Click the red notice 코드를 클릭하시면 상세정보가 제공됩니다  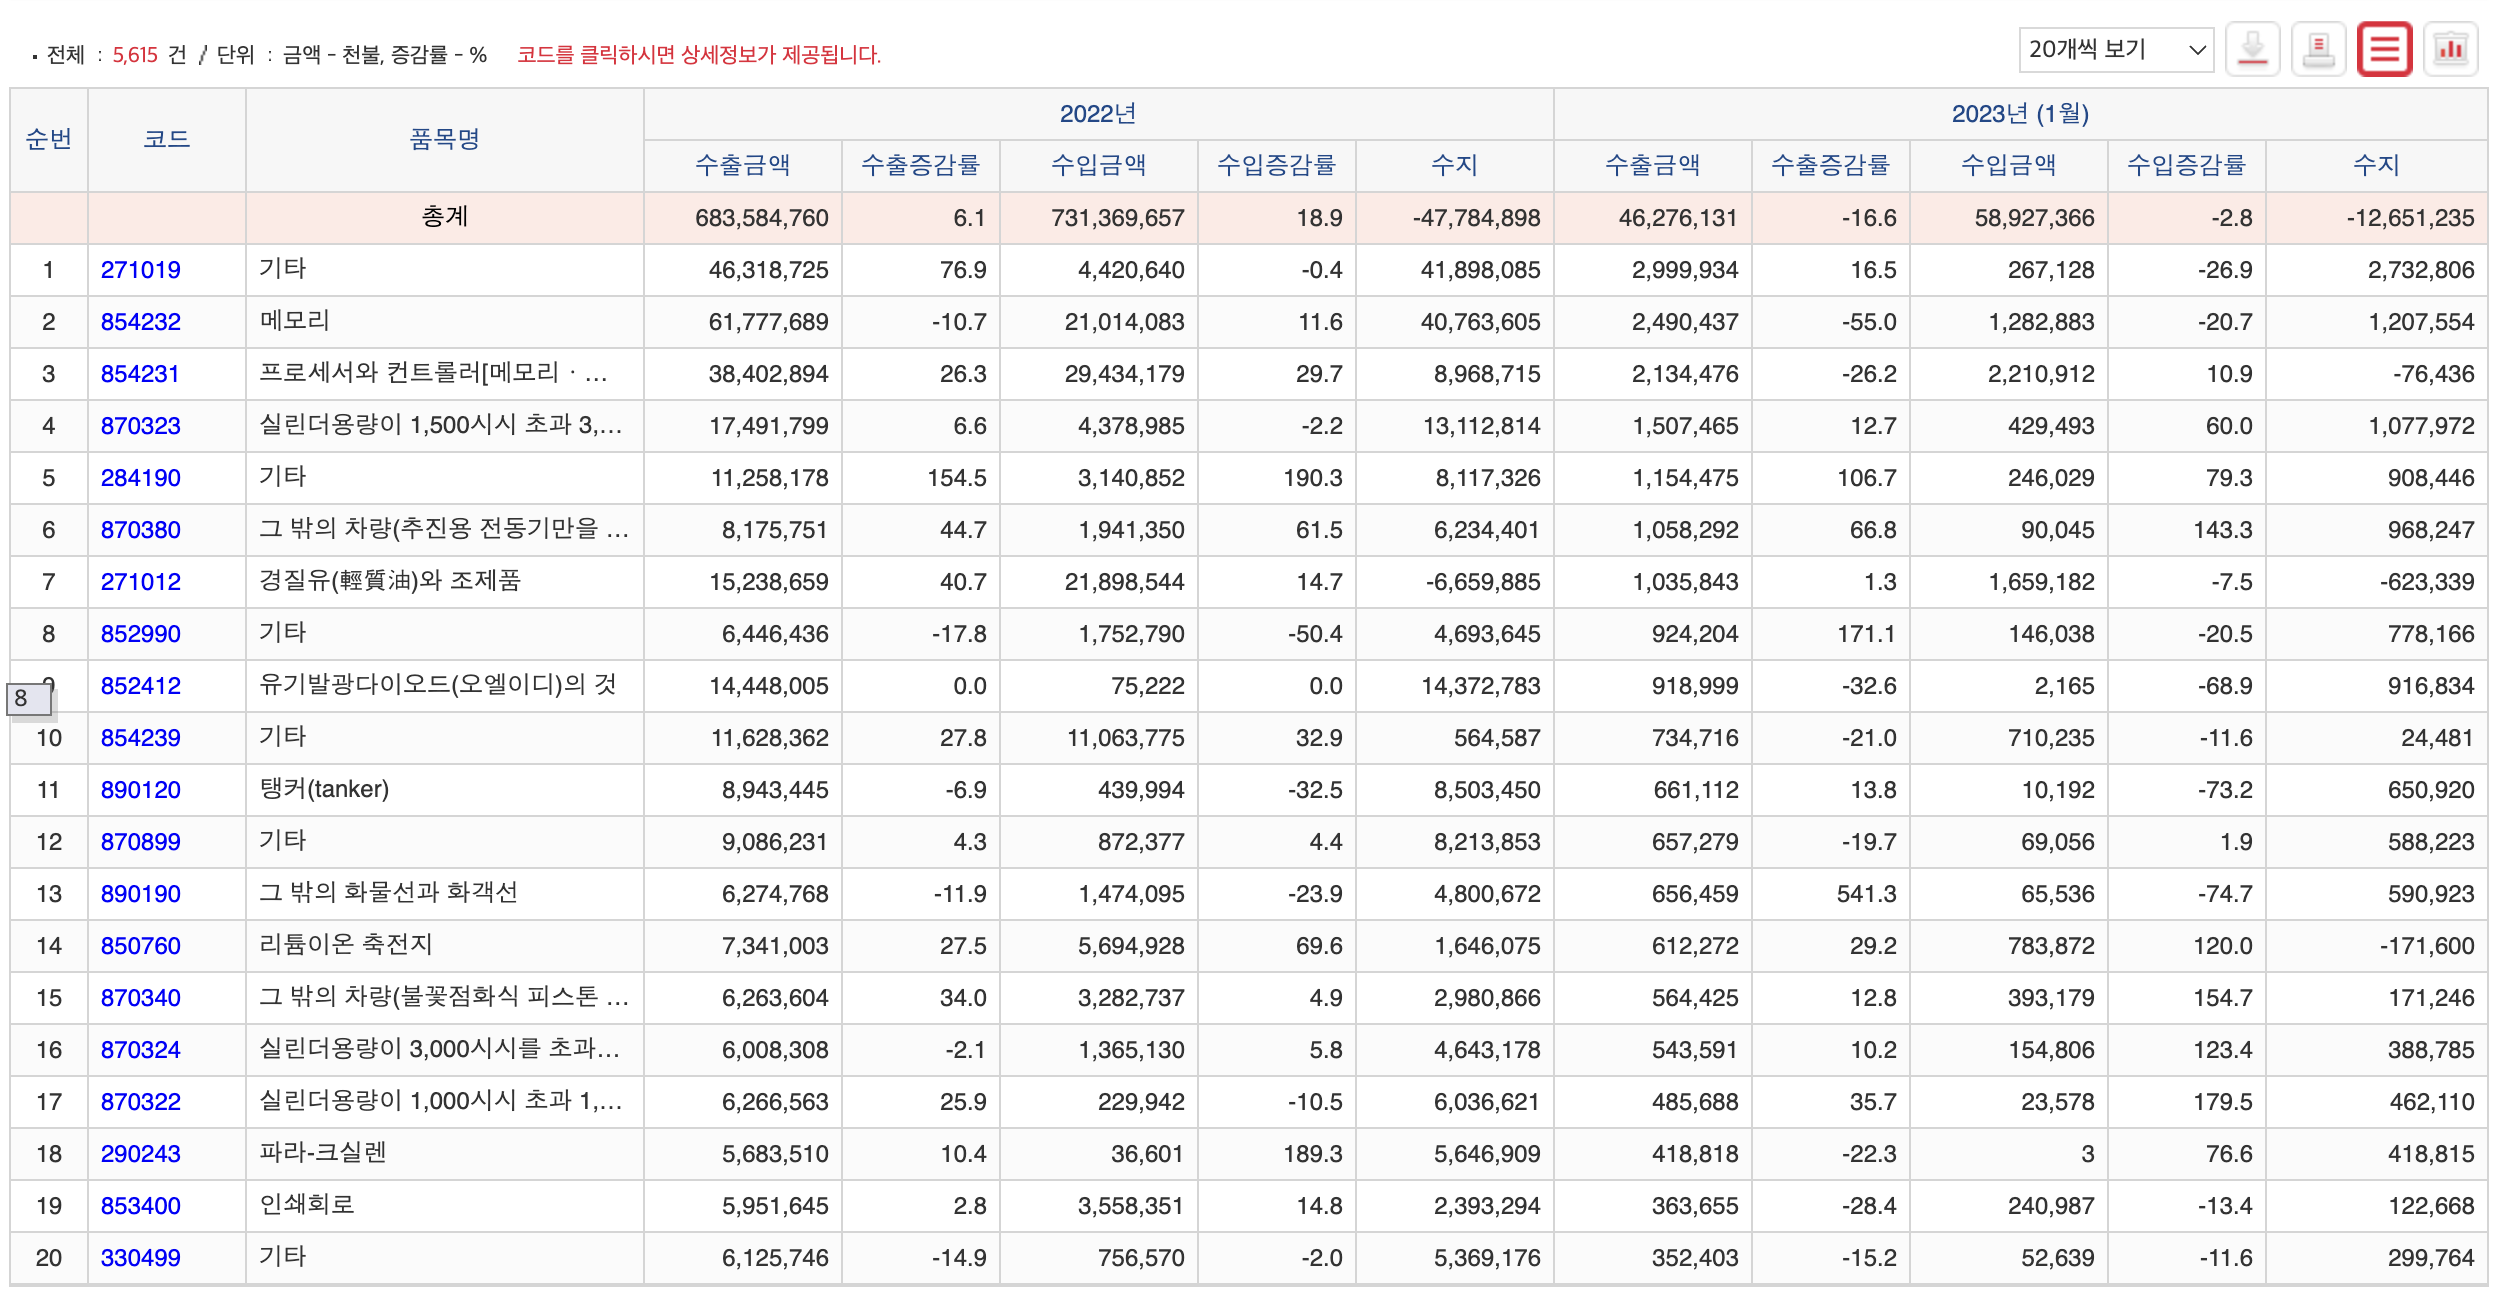tap(699, 55)
